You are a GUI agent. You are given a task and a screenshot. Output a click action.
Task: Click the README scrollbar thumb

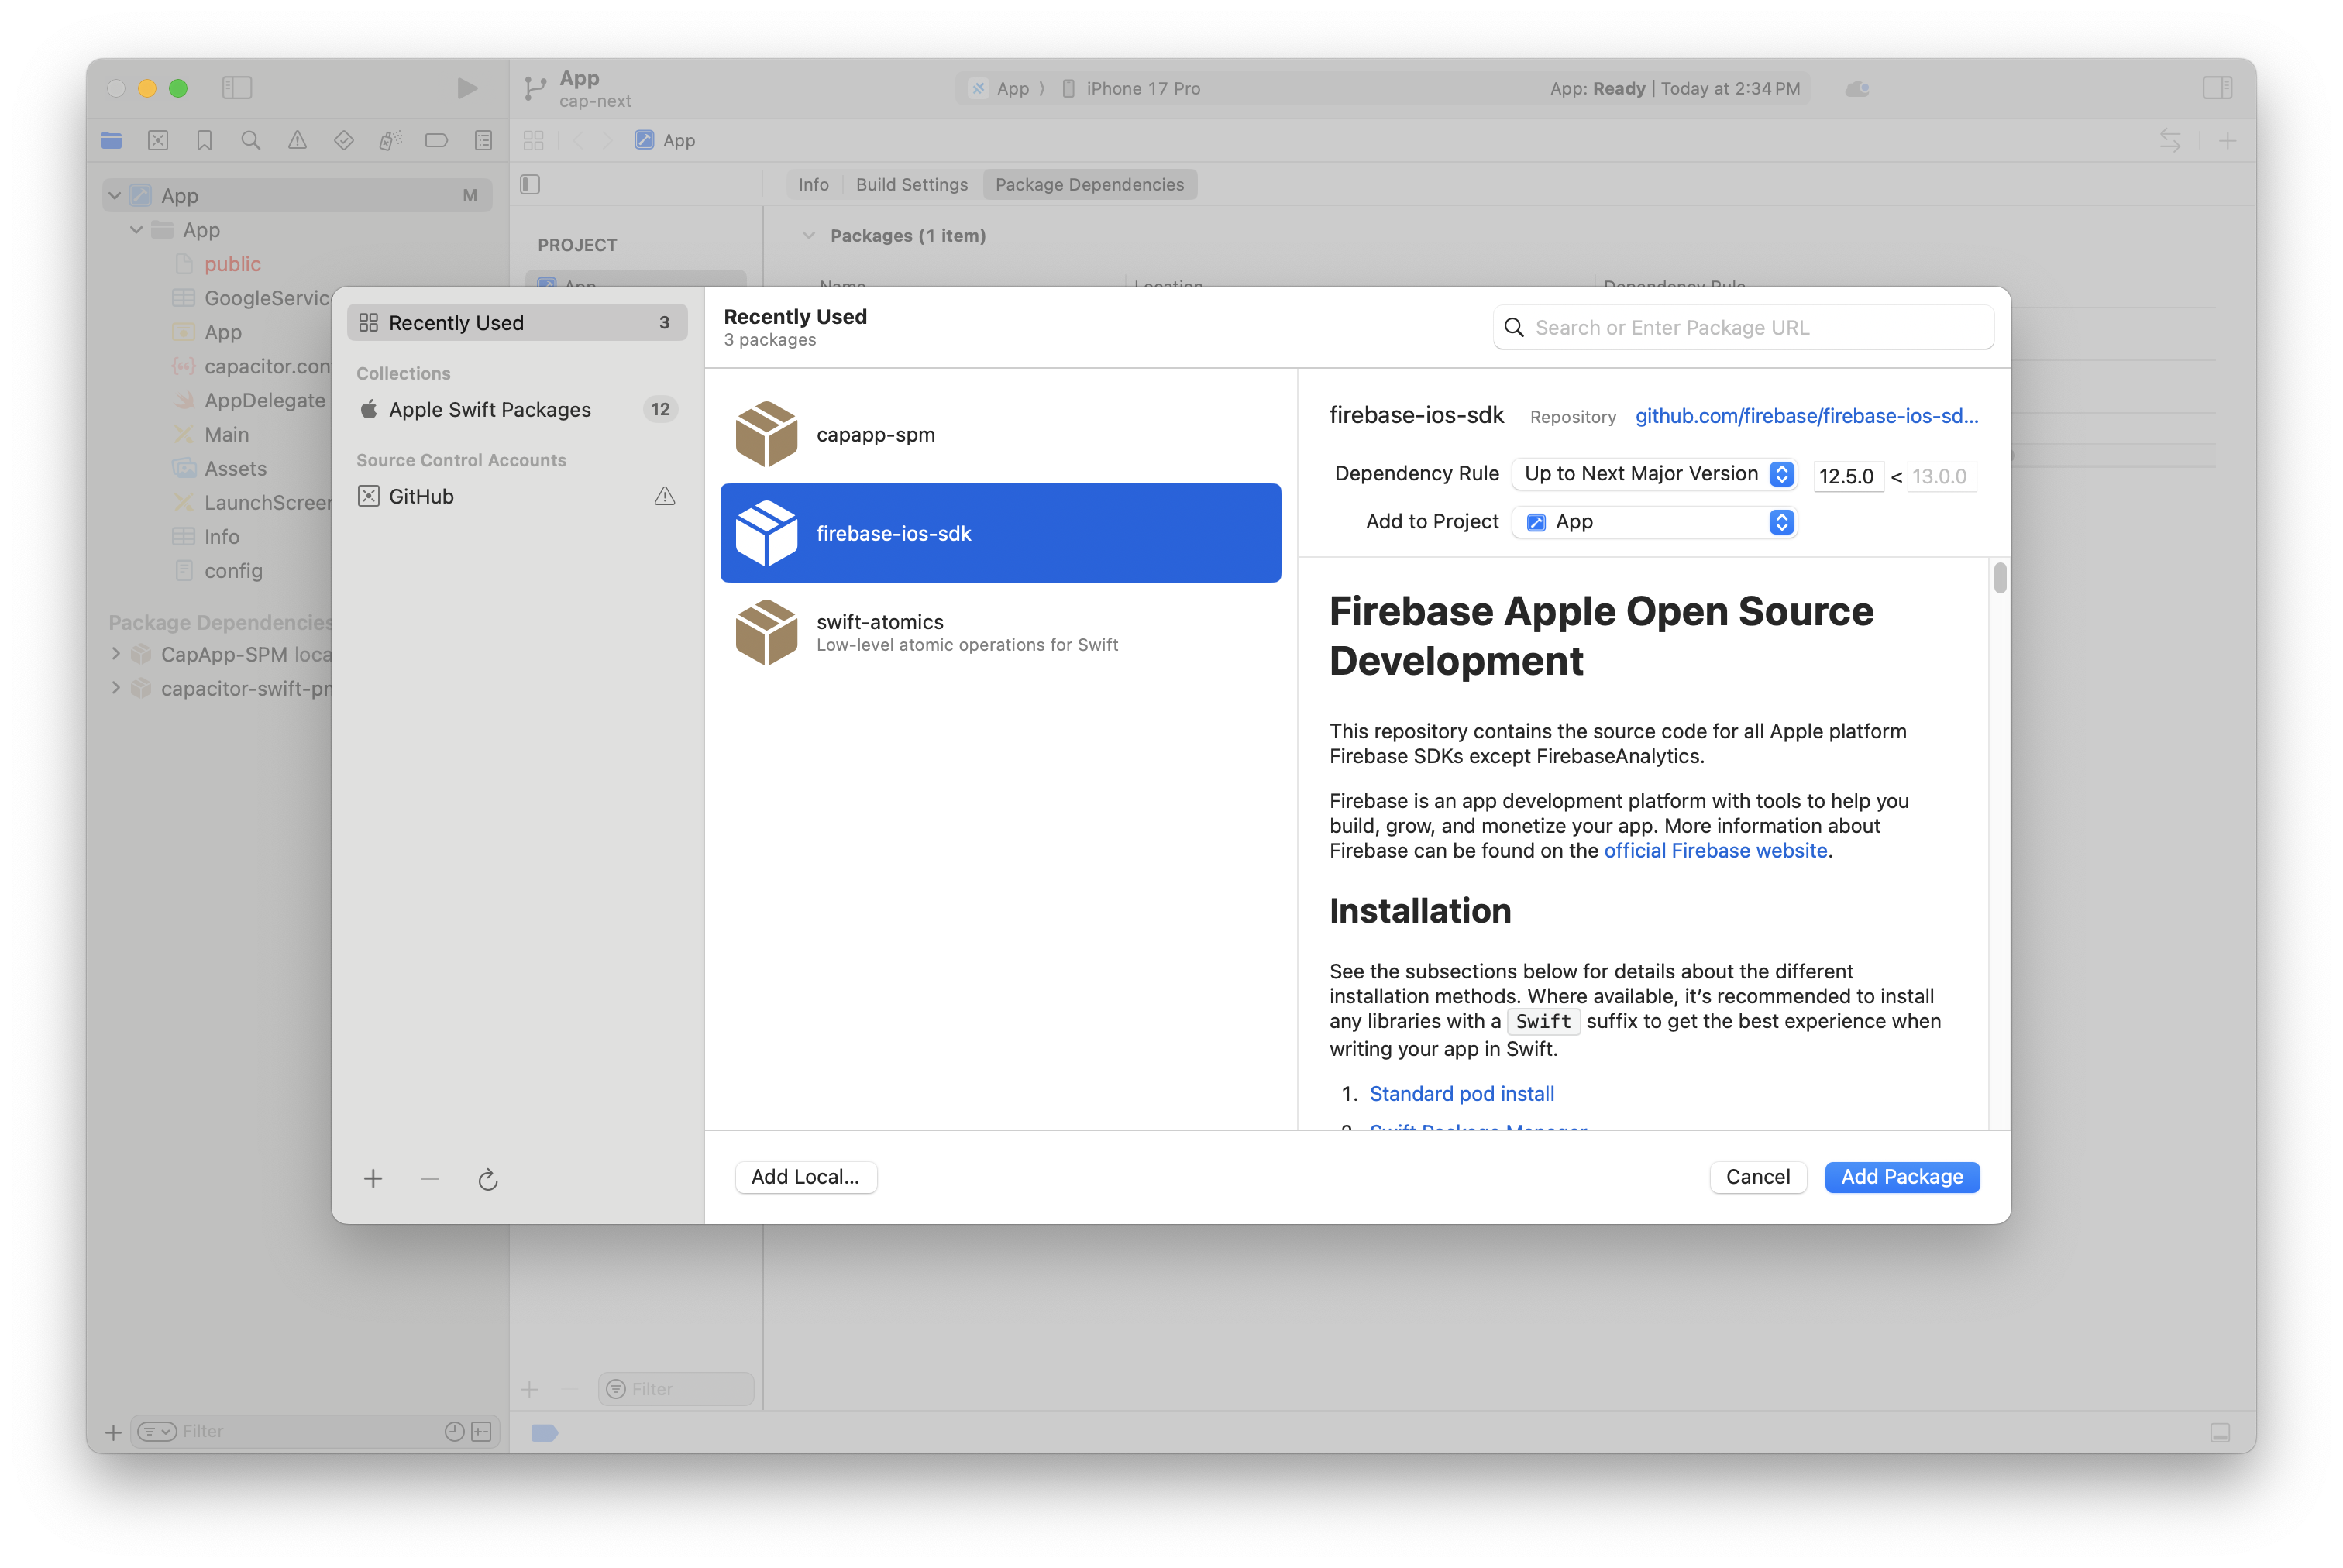[1999, 578]
